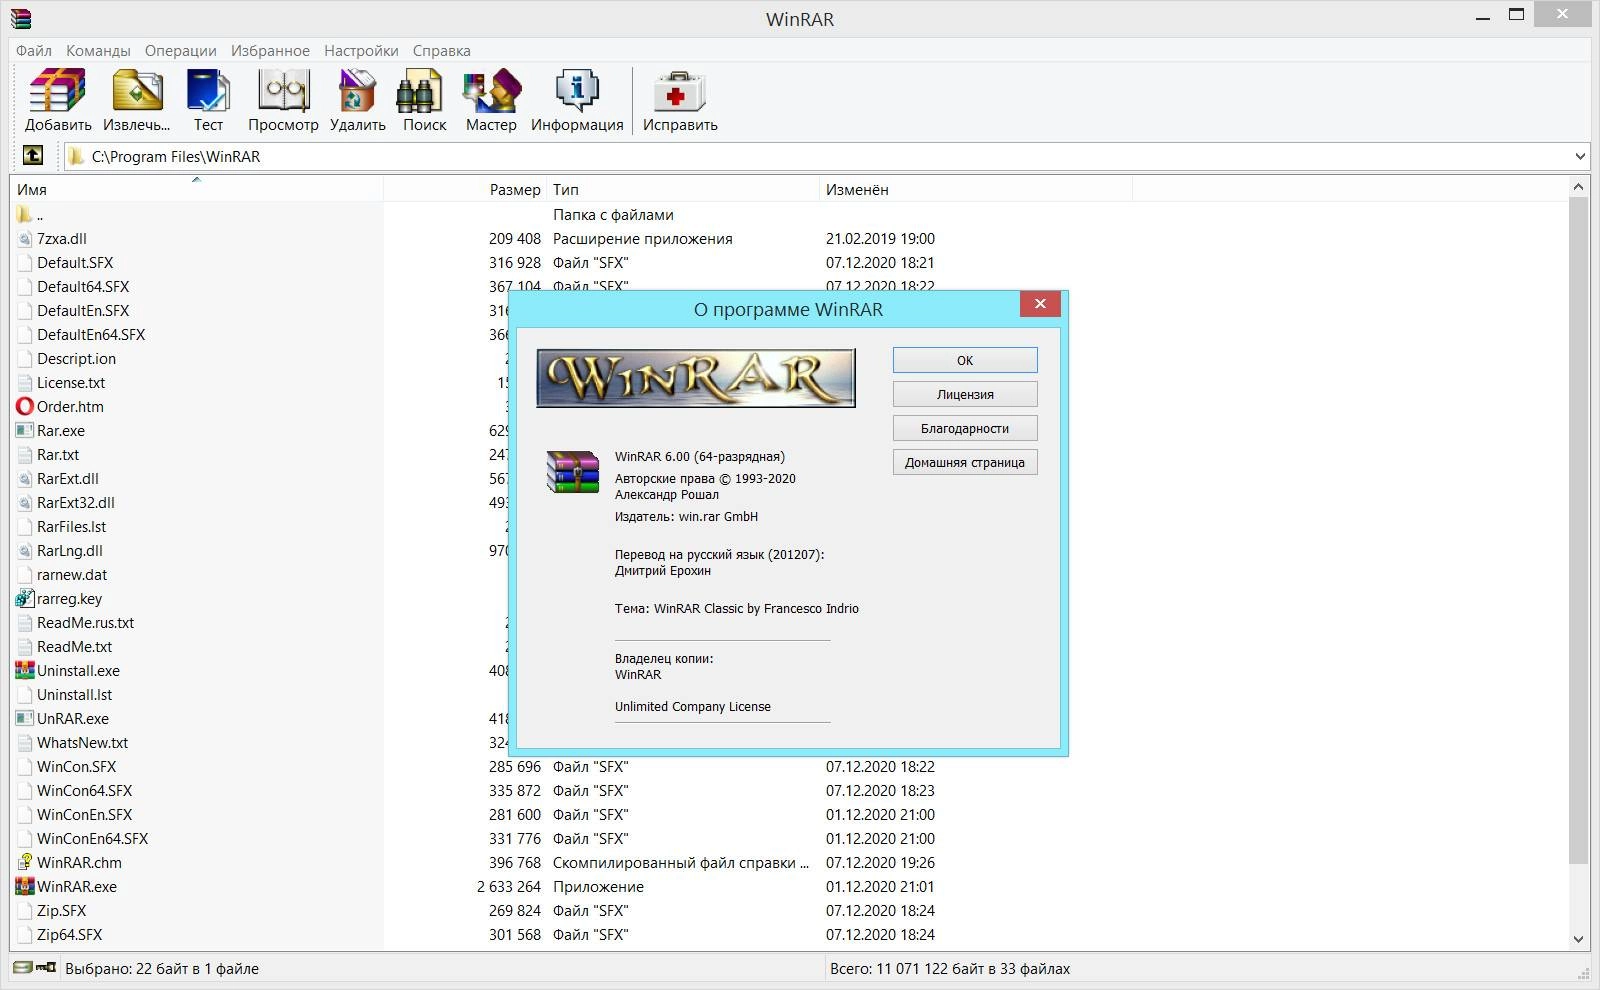Sort by the Имя column header

point(196,189)
